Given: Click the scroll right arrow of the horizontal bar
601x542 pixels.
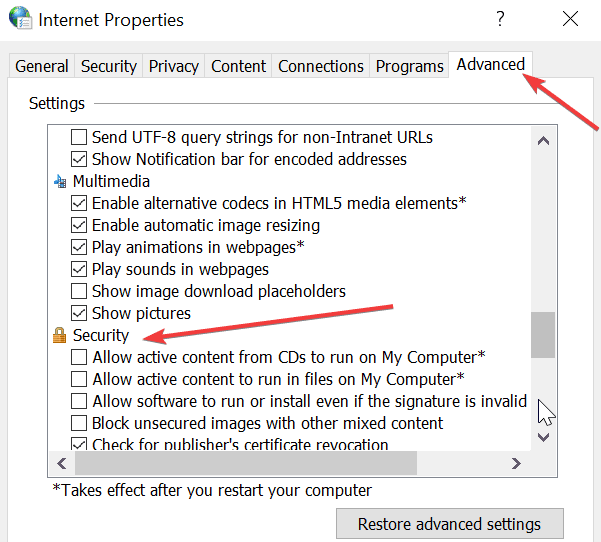Looking at the screenshot, I should (516, 463).
